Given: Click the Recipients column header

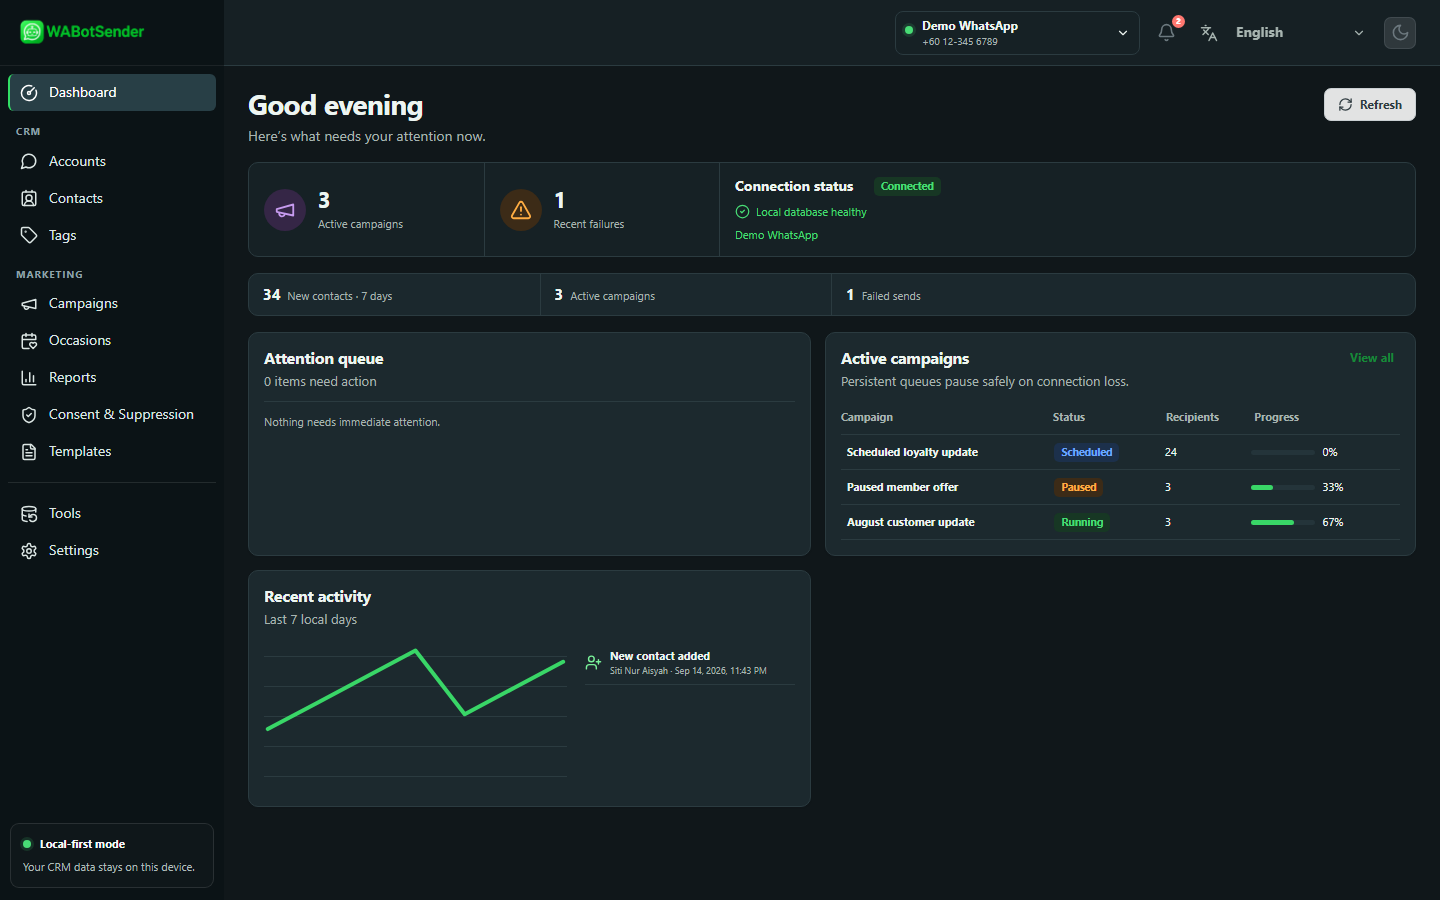Looking at the screenshot, I should (x=1192, y=417).
